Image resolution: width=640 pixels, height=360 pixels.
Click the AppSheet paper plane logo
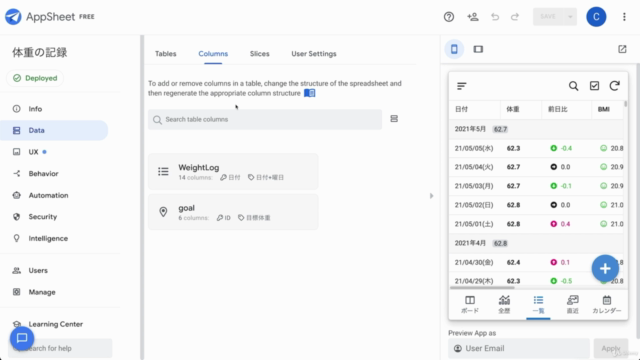click(x=13, y=17)
